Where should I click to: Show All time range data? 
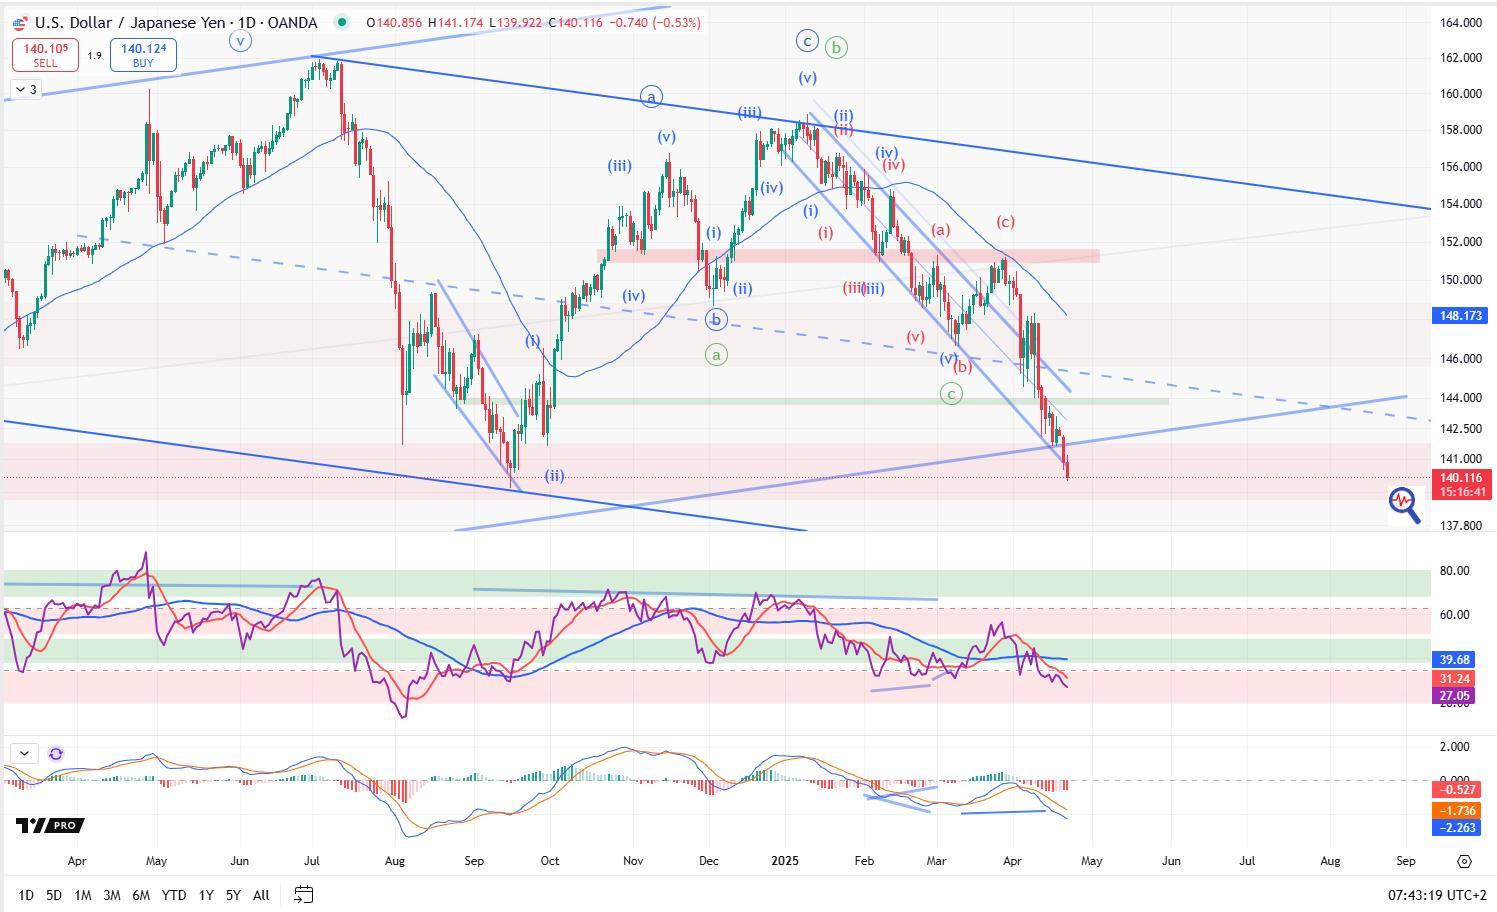[x=261, y=895]
